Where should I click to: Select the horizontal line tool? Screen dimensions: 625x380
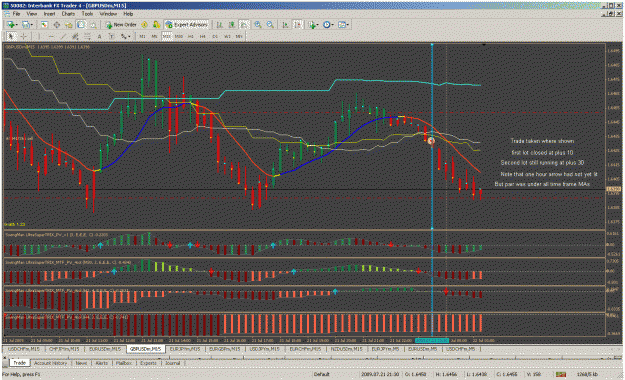[x=51, y=36]
